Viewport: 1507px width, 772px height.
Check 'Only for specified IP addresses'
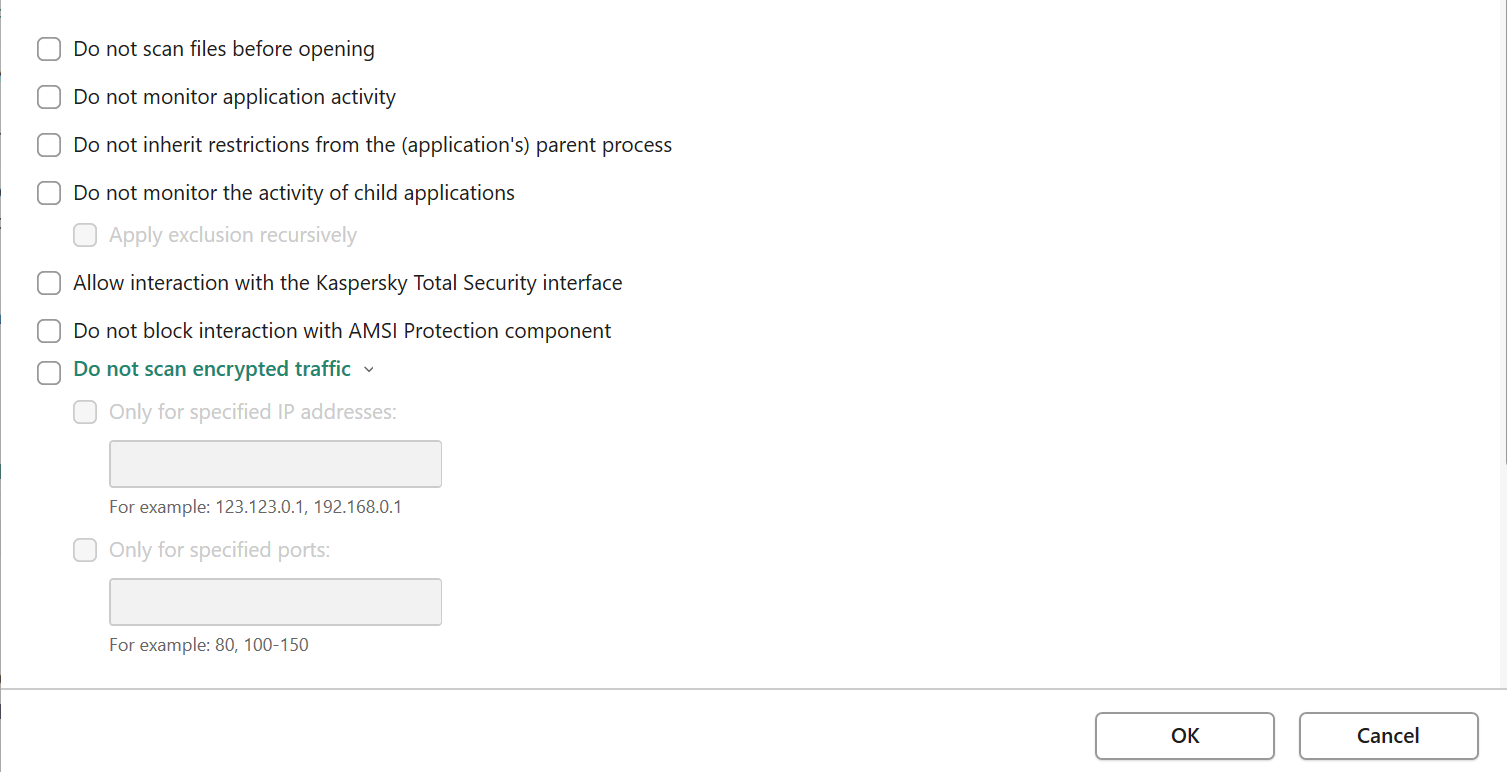click(85, 411)
